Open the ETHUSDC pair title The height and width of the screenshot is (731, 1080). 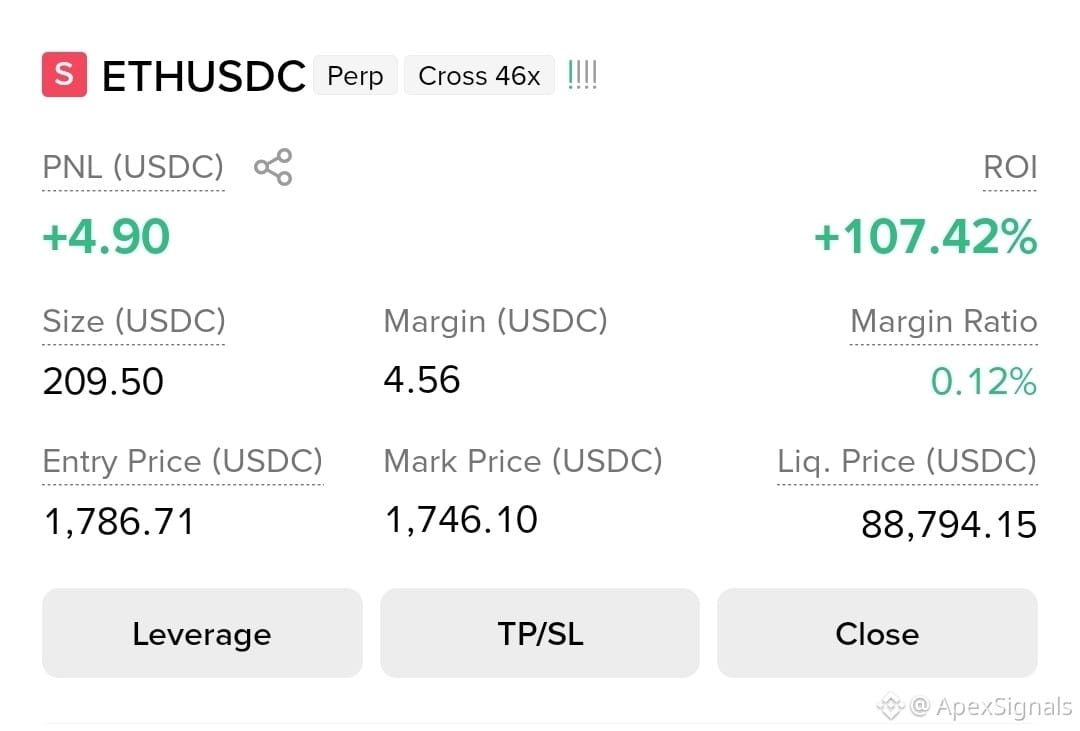204,76
